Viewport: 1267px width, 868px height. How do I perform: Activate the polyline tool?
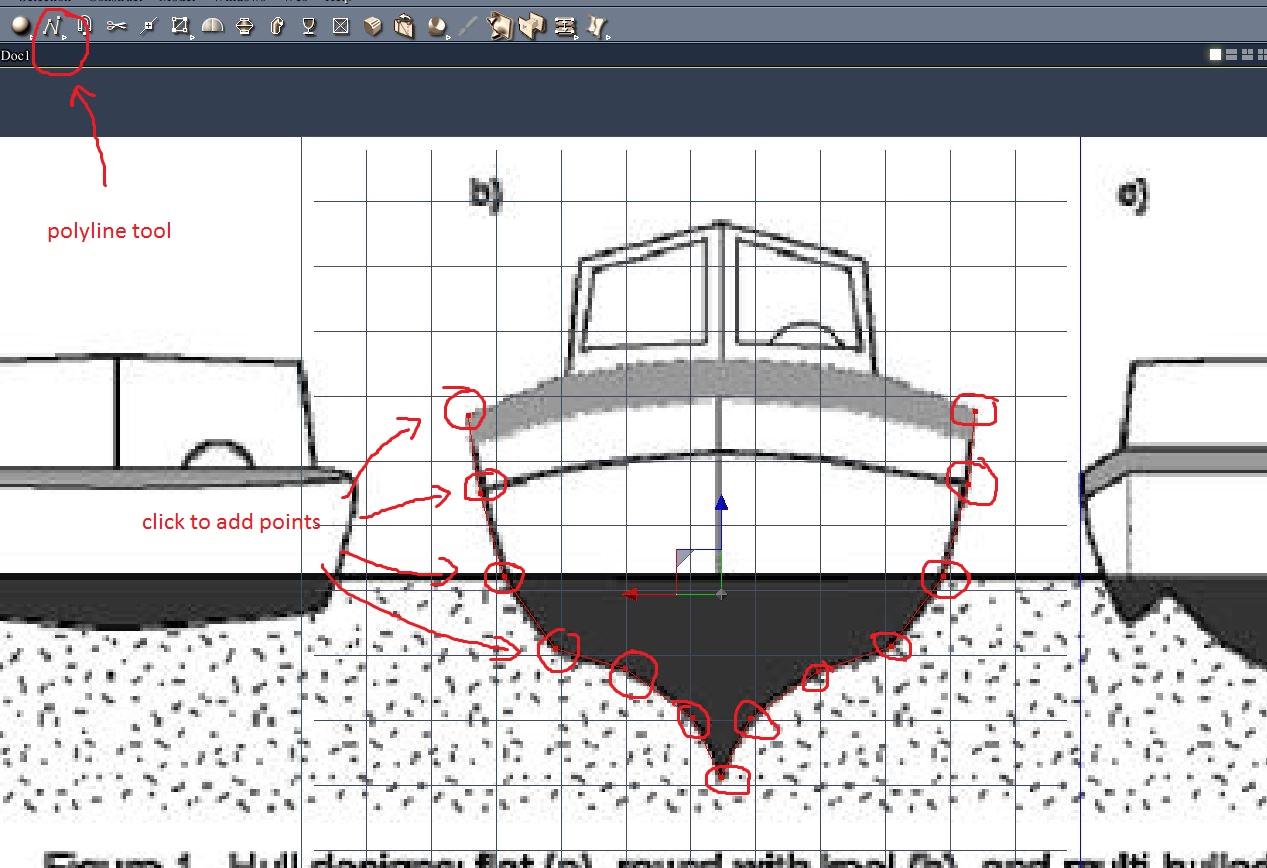[x=51, y=26]
